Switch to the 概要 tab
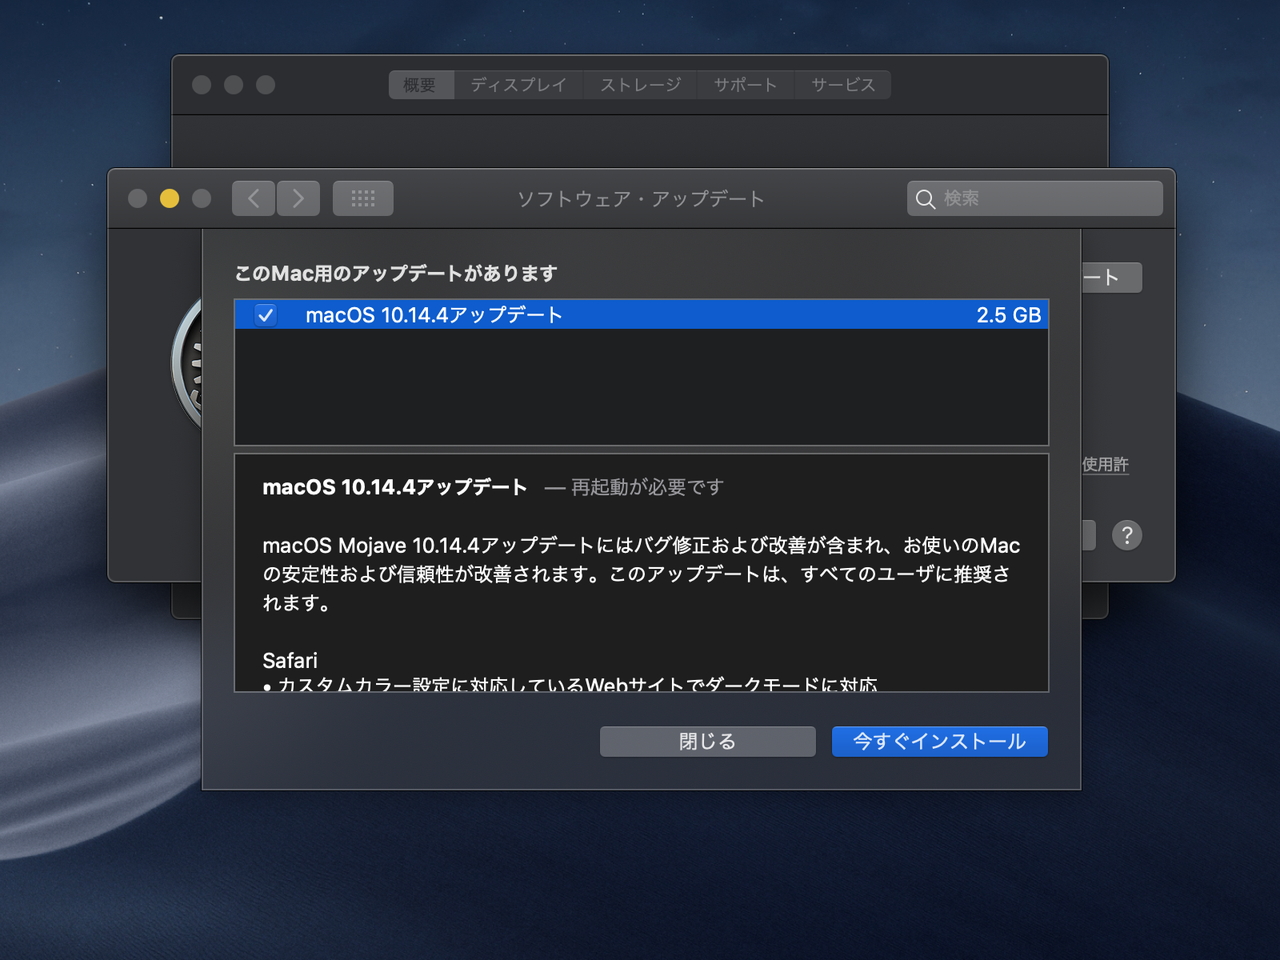This screenshot has height=960, width=1280. click(x=420, y=85)
